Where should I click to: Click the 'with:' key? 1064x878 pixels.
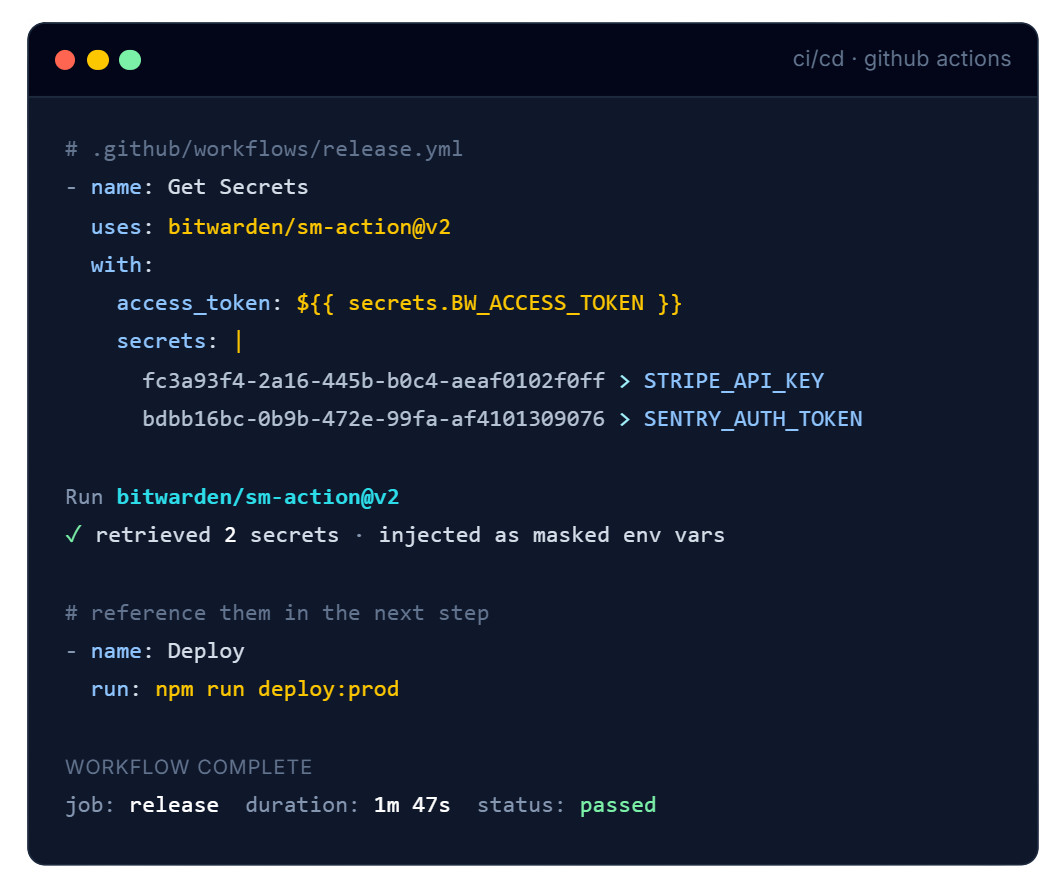tap(122, 265)
